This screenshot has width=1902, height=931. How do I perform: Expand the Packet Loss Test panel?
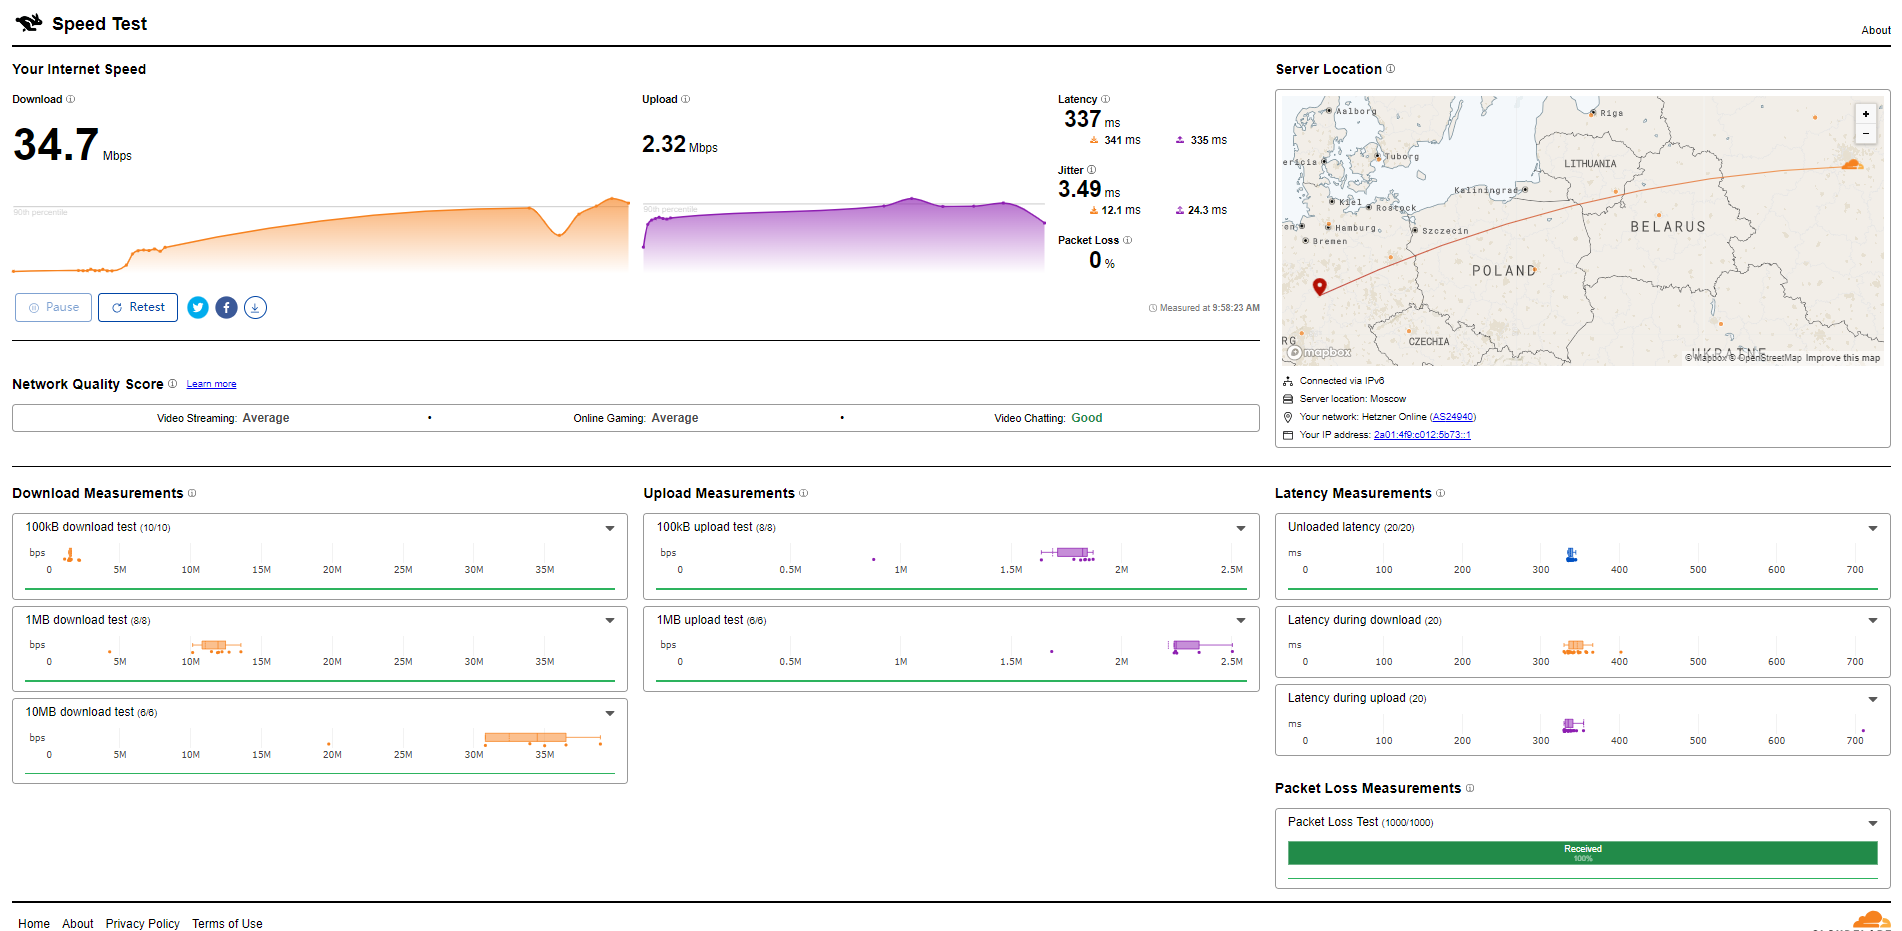point(1873,824)
